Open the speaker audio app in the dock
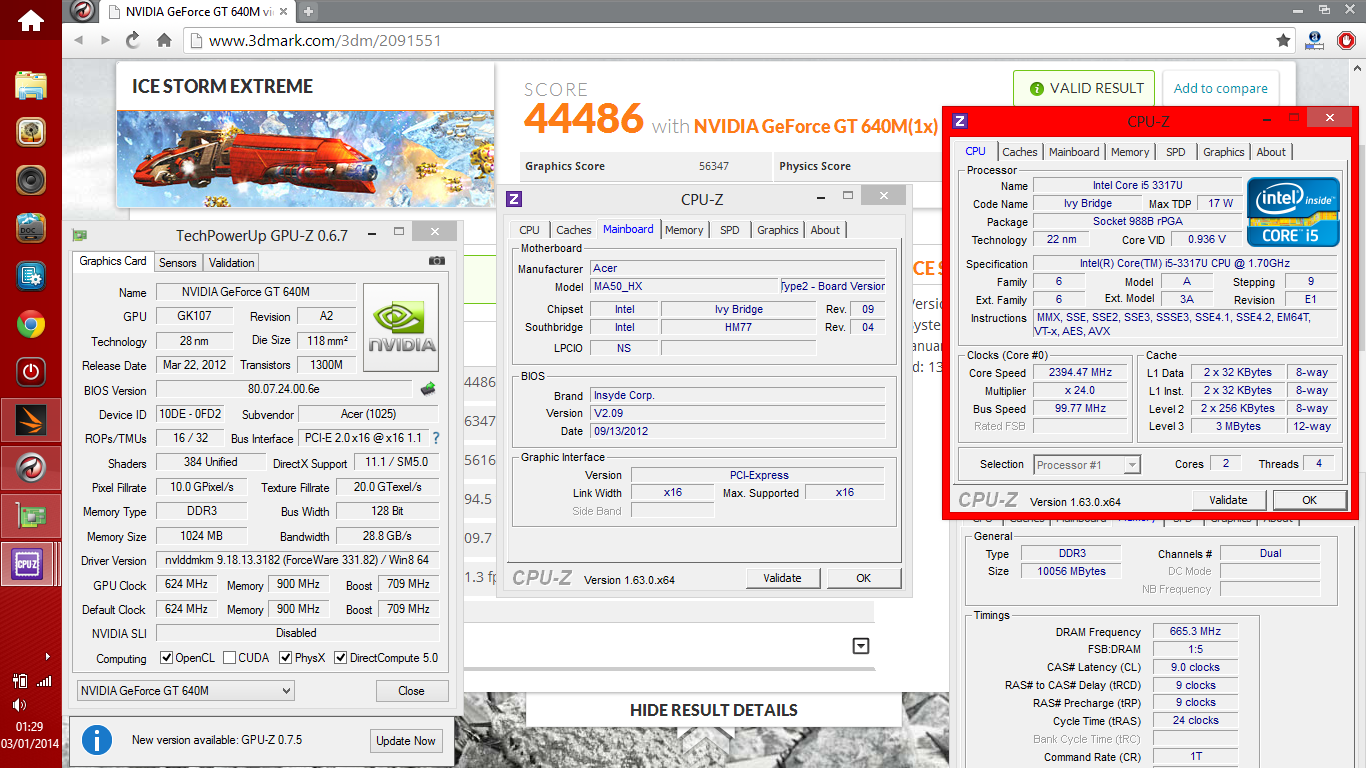 pos(31,180)
